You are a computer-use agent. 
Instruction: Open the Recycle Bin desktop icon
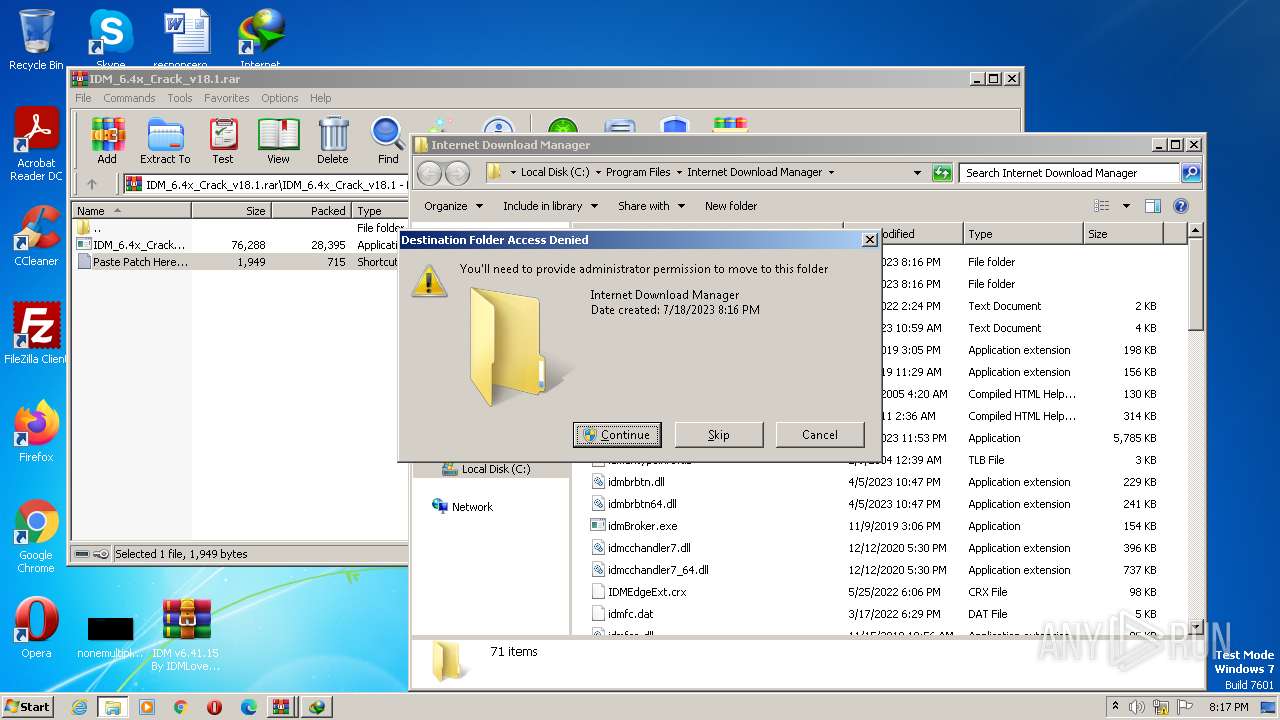(x=36, y=39)
